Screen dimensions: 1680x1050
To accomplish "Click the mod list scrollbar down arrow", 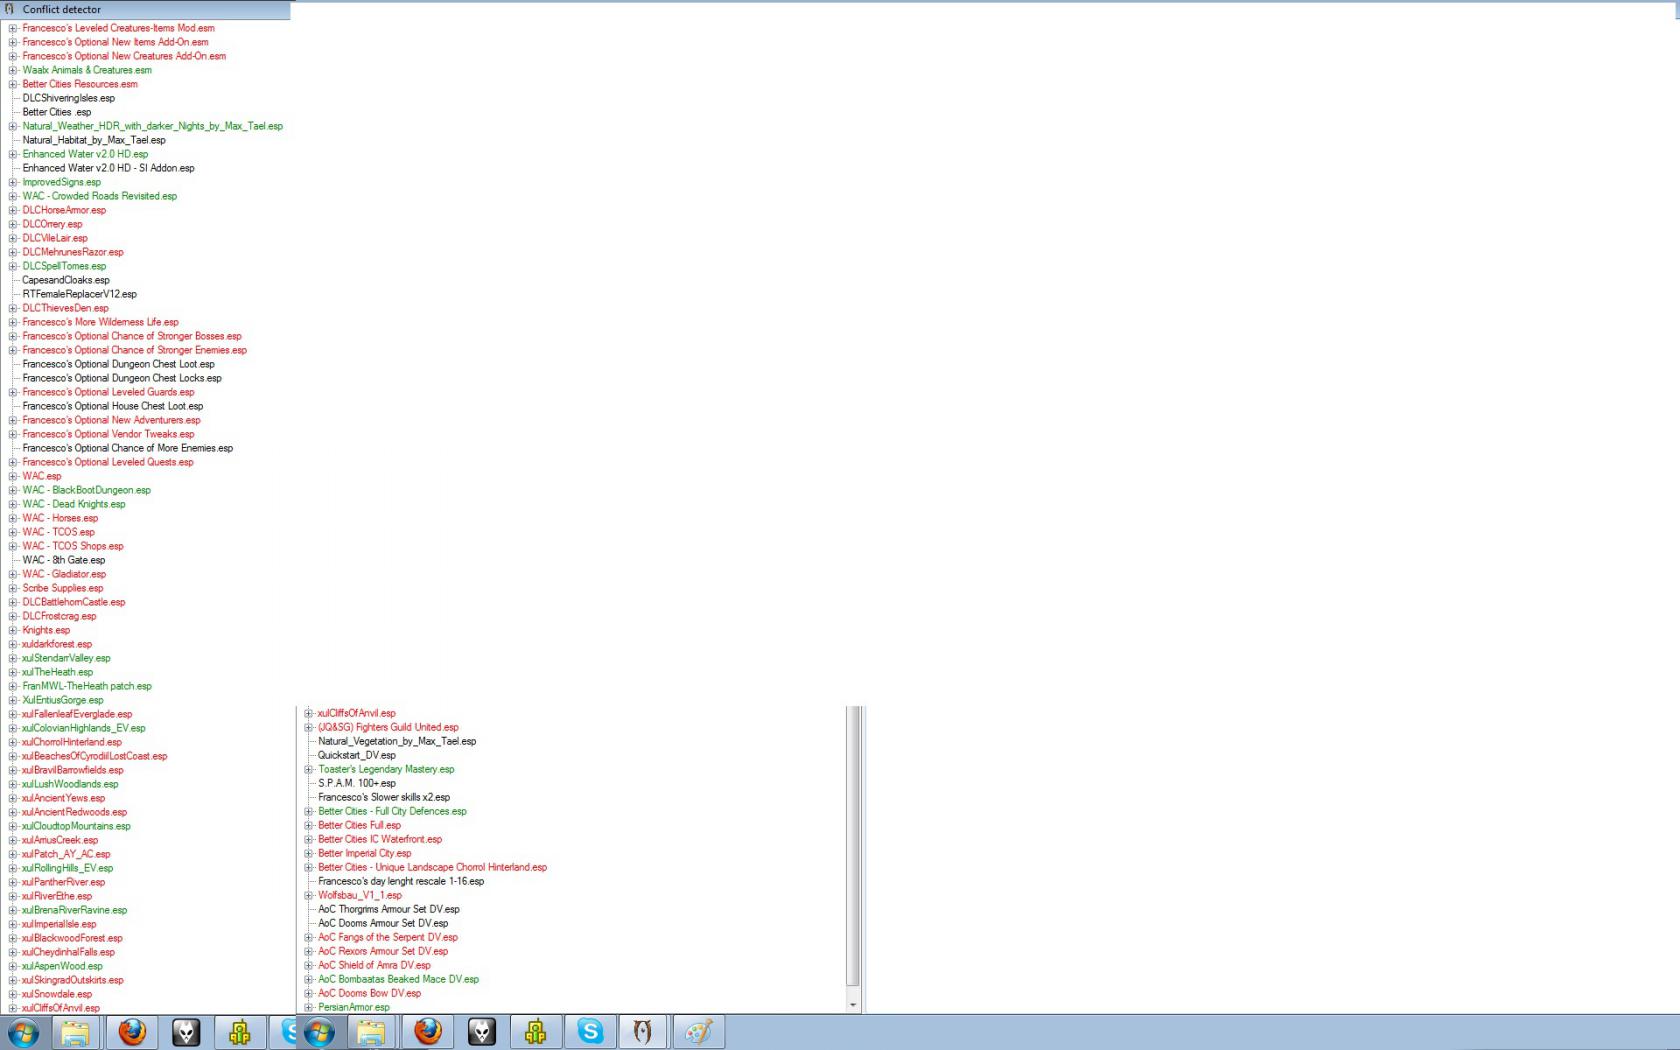I will pos(853,1005).
